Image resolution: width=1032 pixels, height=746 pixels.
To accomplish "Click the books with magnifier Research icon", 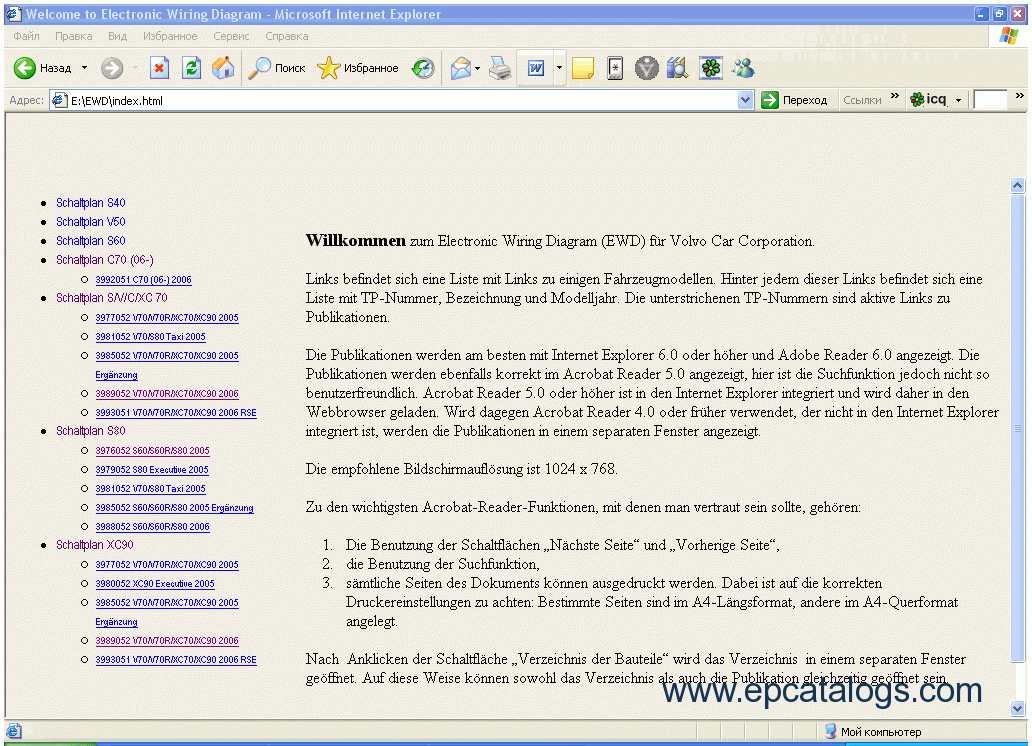I will tap(677, 68).
